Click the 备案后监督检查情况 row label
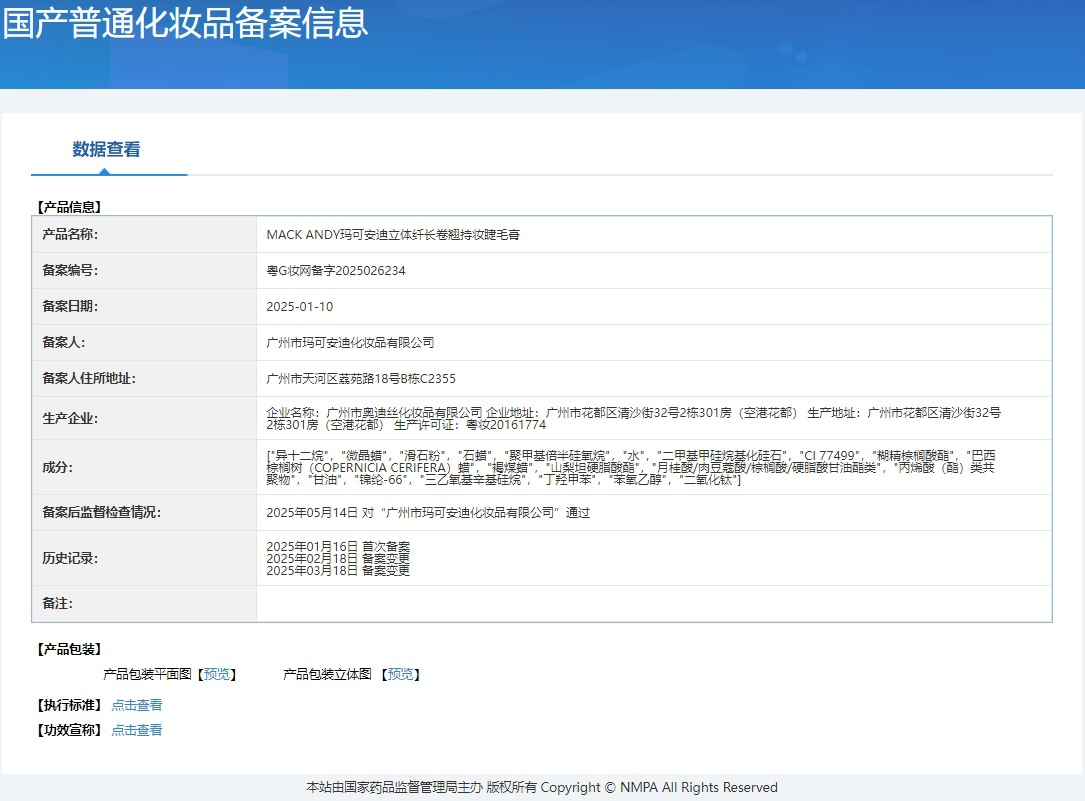This screenshot has width=1085, height=801. pyautogui.click(x=101, y=513)
